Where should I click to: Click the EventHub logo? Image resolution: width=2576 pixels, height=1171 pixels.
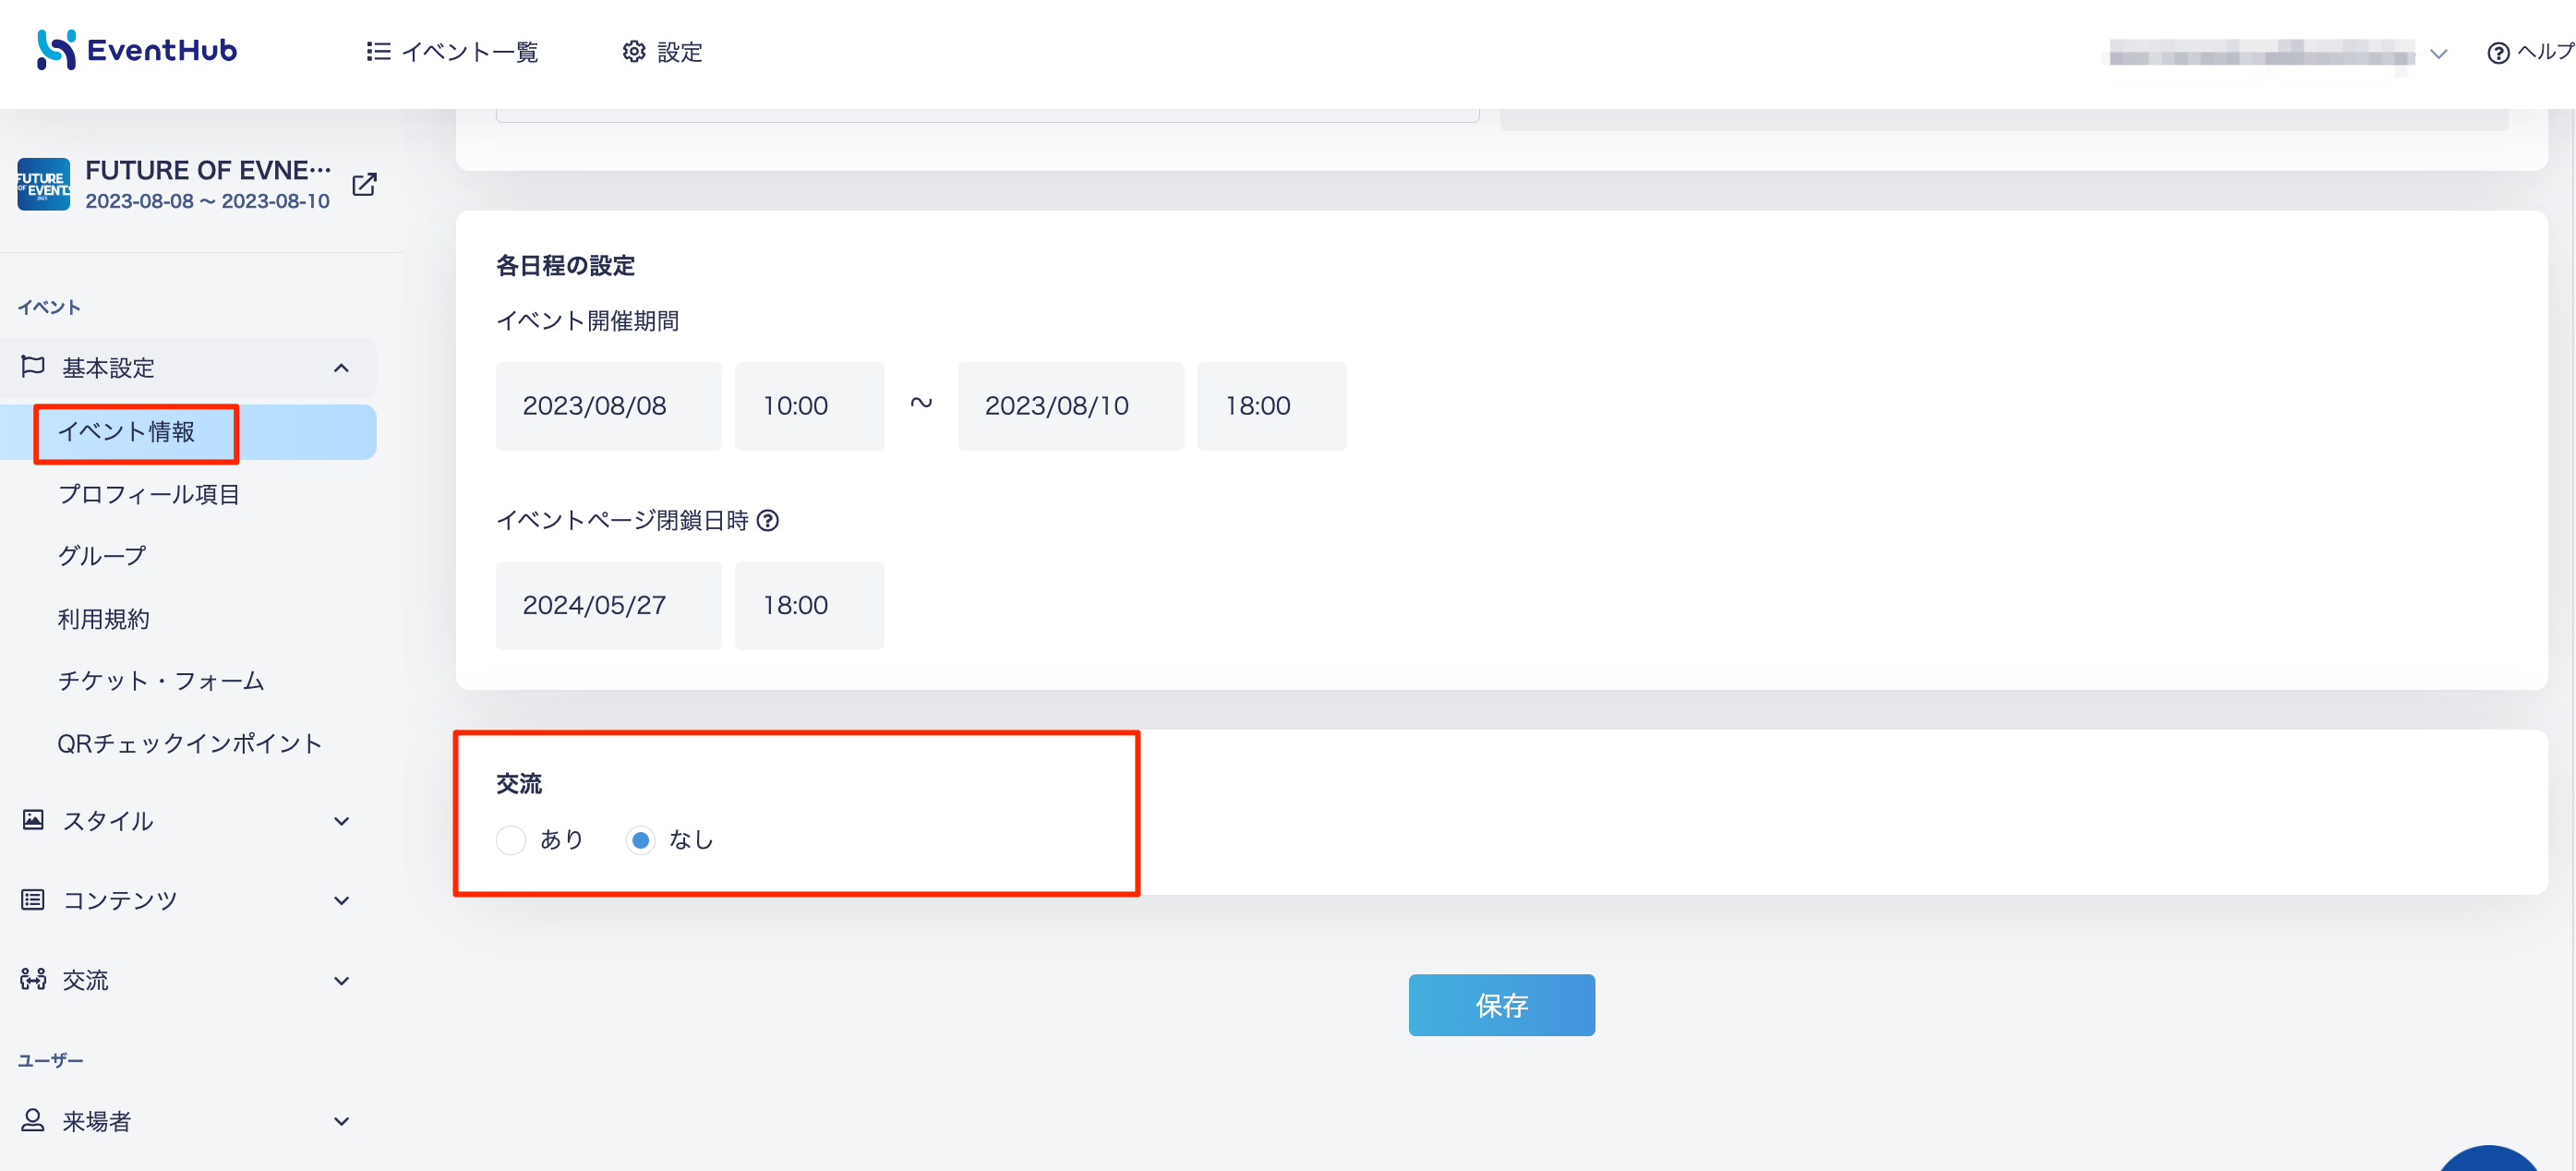click(137, 50)
